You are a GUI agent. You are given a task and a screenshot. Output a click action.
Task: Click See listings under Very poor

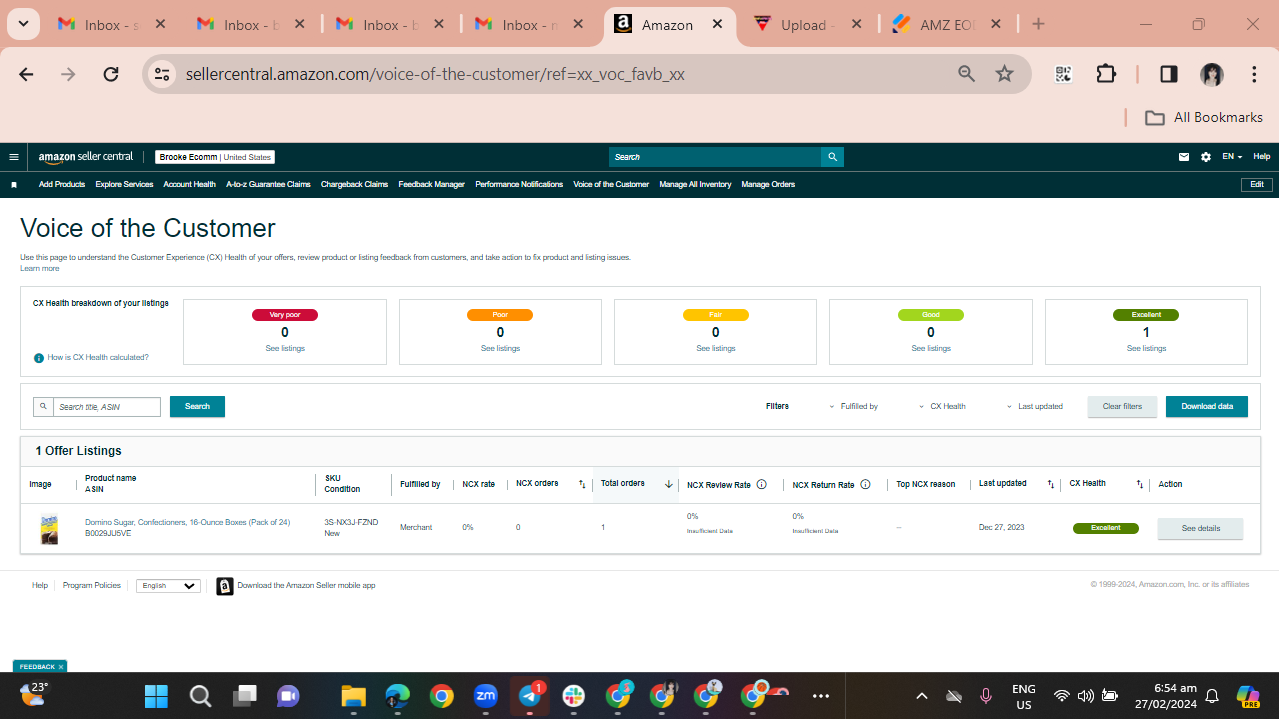(285, 349)
